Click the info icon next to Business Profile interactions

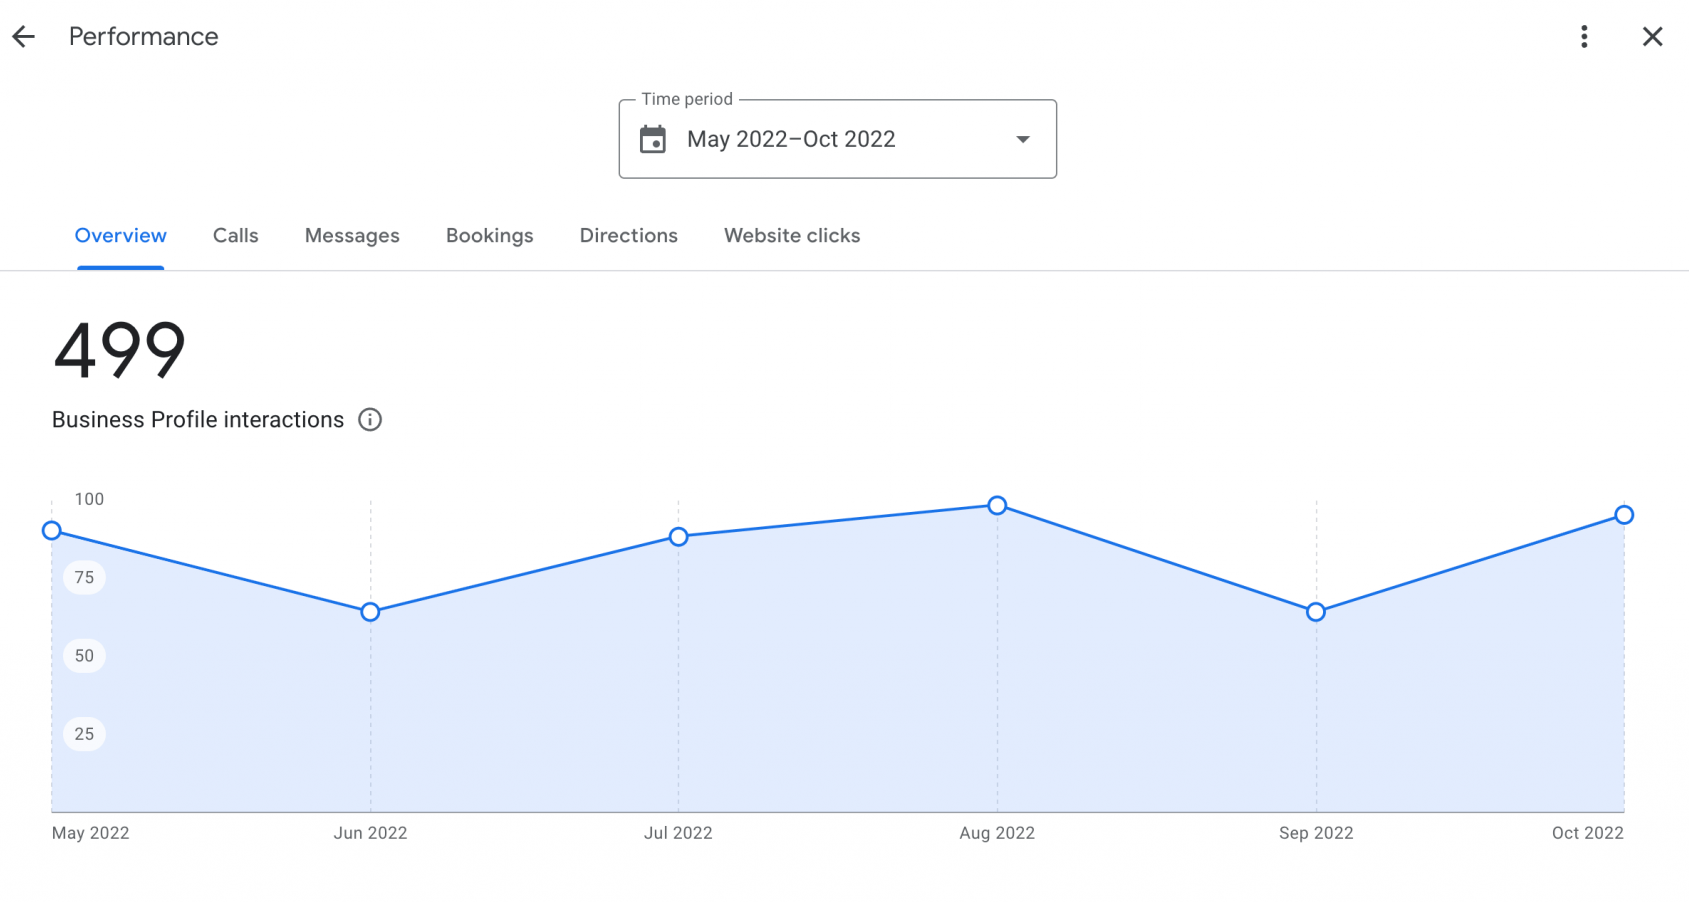coord(370,419)
